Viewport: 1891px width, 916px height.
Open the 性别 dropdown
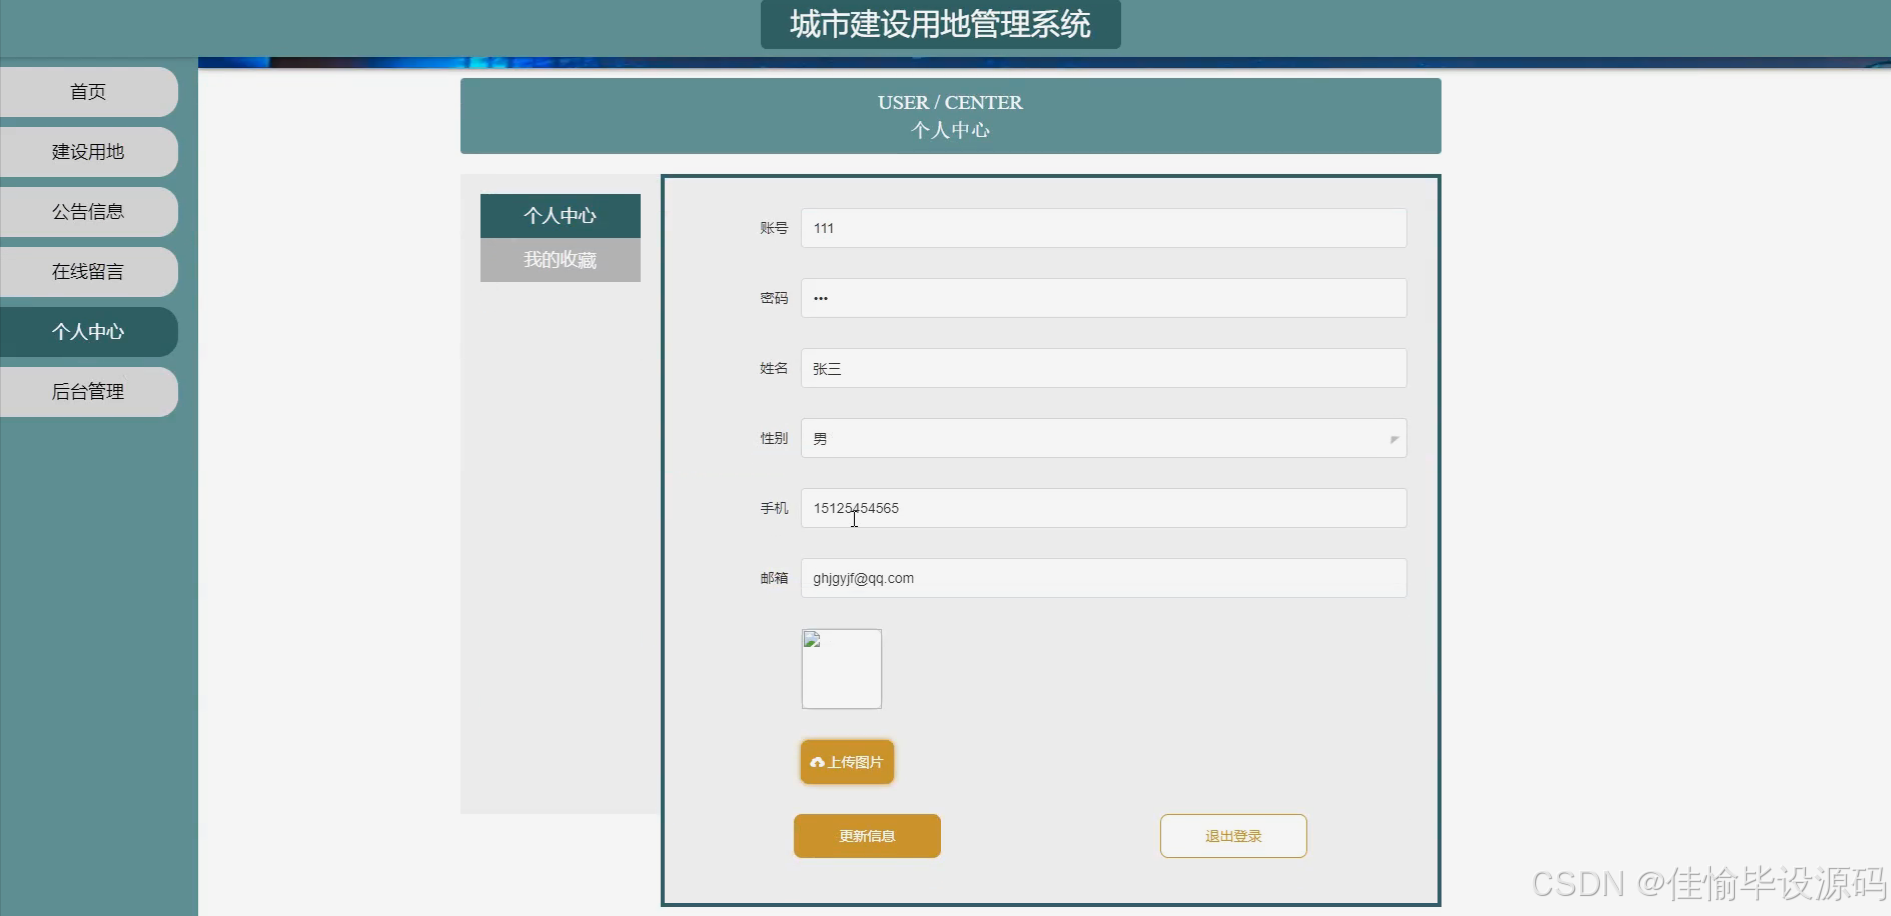[1104, 438]
